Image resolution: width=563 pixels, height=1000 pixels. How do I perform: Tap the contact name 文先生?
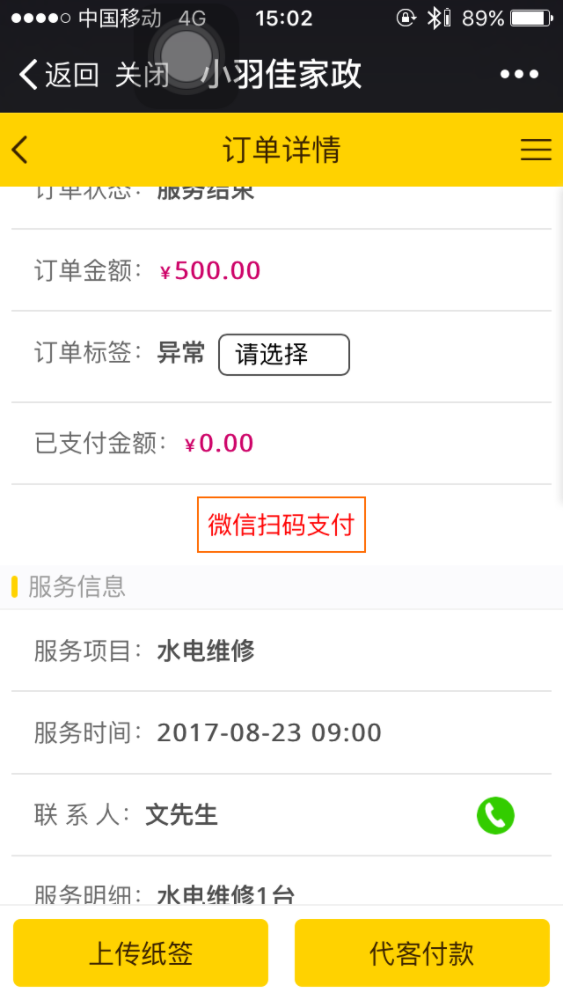pyautogui.click(x=182, y=815)
